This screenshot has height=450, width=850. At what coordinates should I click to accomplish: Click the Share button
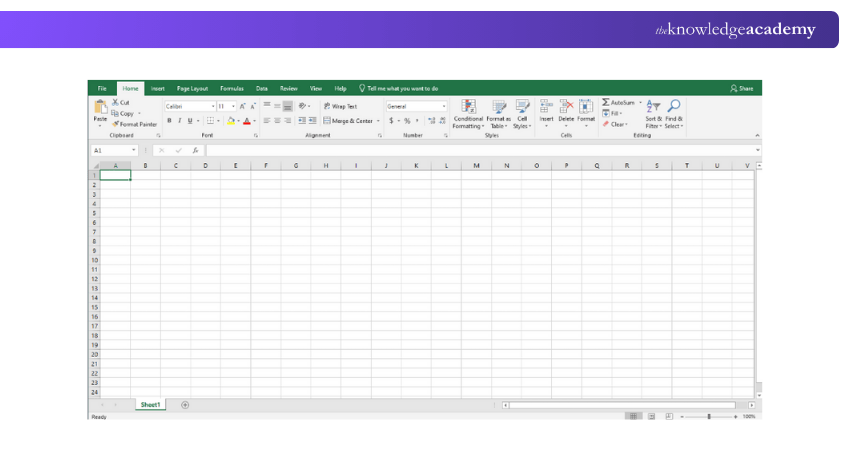742,88
